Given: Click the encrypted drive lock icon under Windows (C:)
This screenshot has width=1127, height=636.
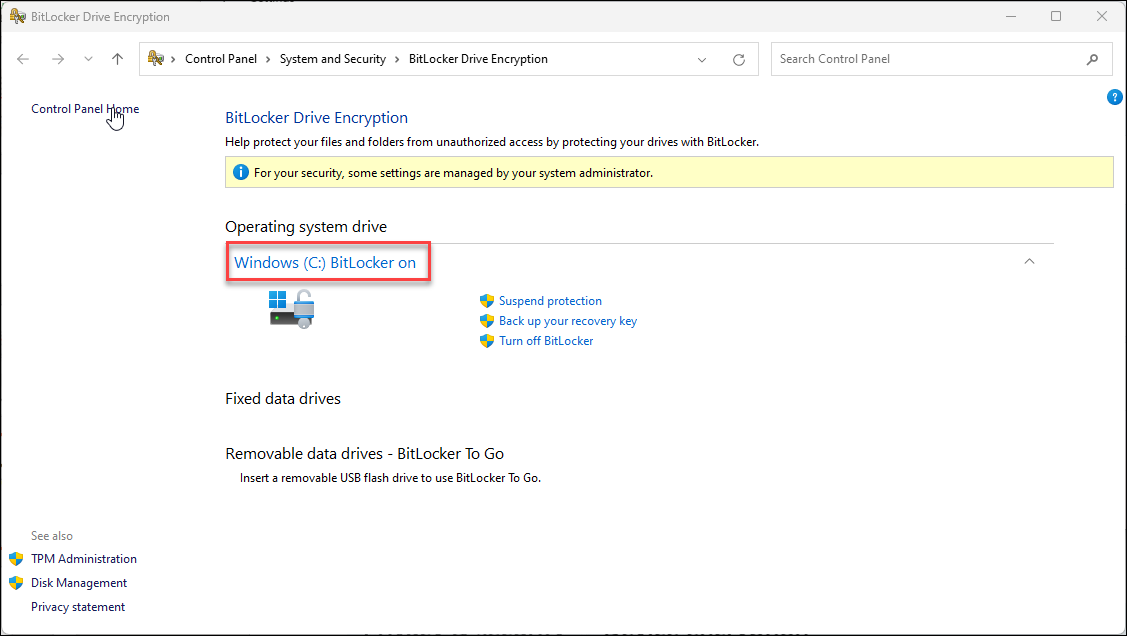Looking at the screenshot, I should coord(292,308).
